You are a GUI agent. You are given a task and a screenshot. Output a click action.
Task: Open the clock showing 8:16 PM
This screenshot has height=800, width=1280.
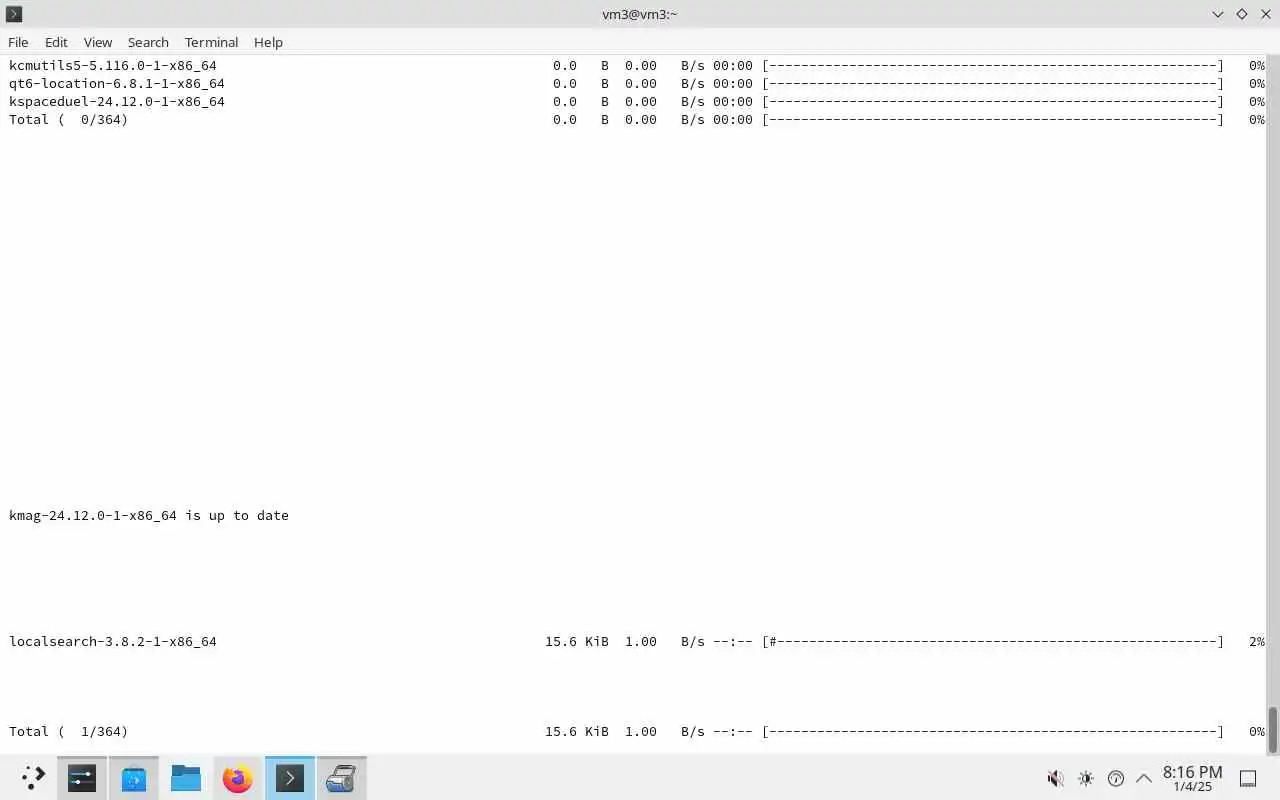(x=1192, y=778)
